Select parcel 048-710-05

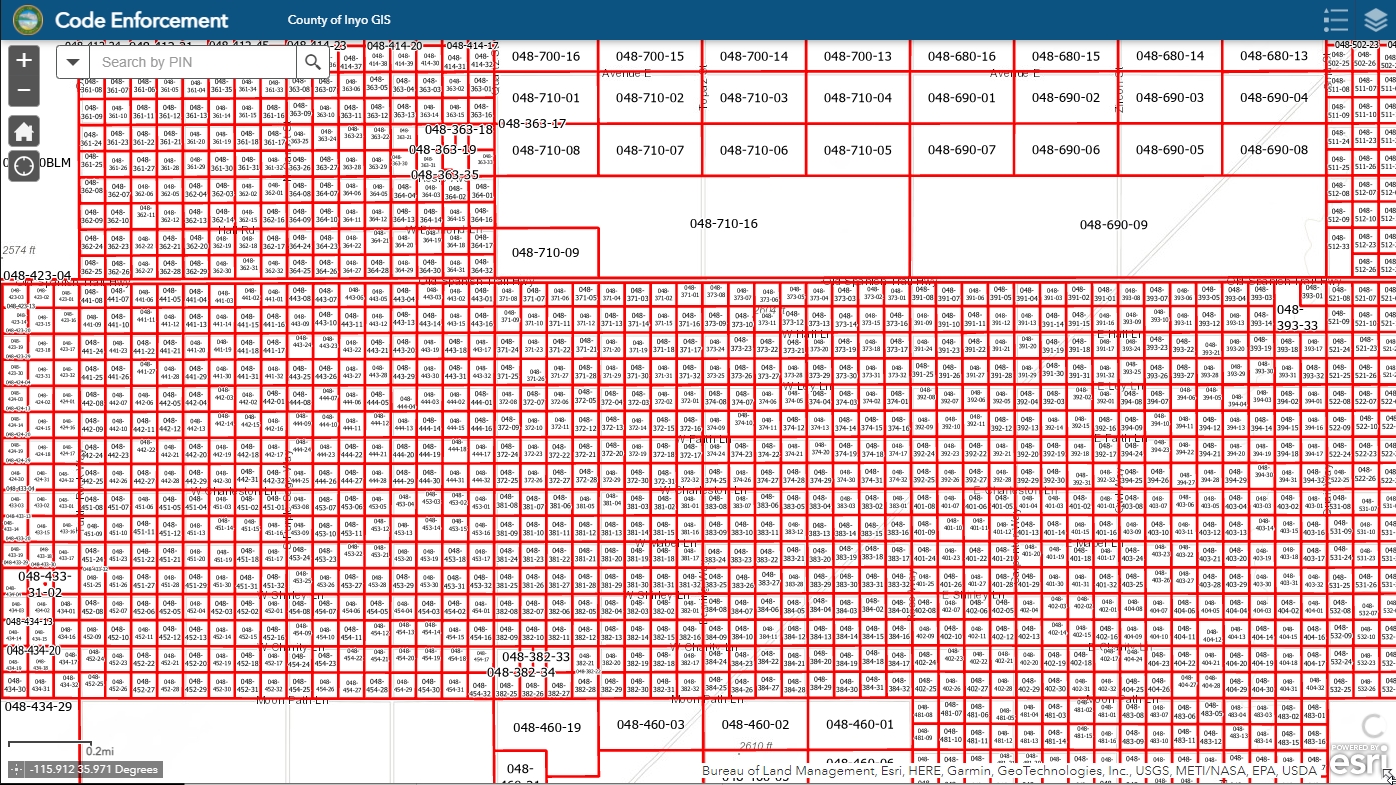pyautogui.click(x=857, y=150)
